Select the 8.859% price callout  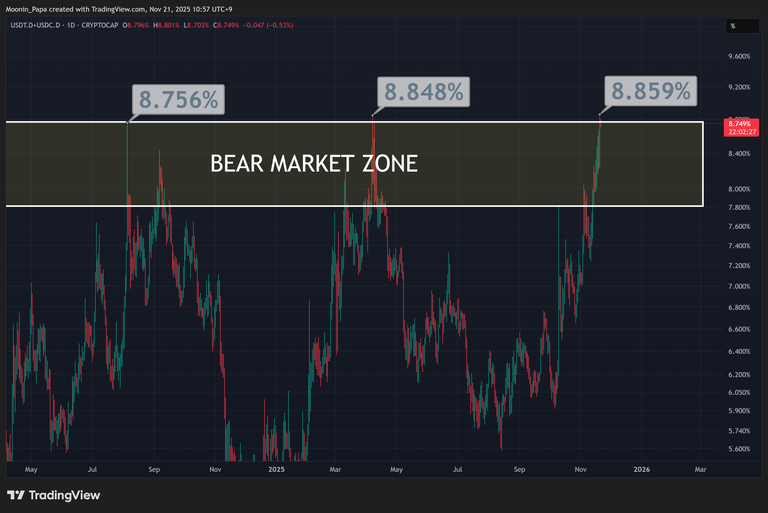(651, 92)
